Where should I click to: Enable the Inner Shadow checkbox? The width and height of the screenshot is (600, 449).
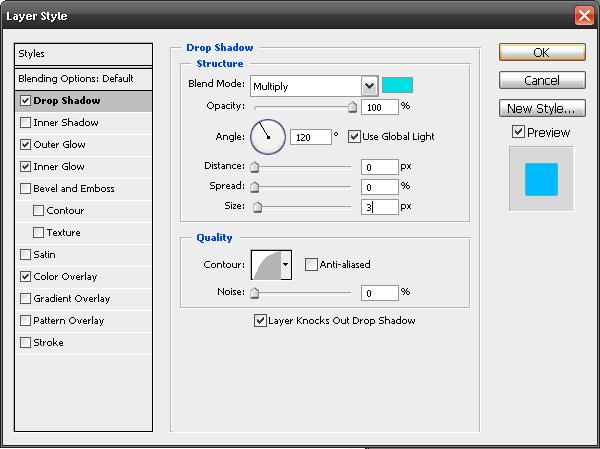point(25,122)
